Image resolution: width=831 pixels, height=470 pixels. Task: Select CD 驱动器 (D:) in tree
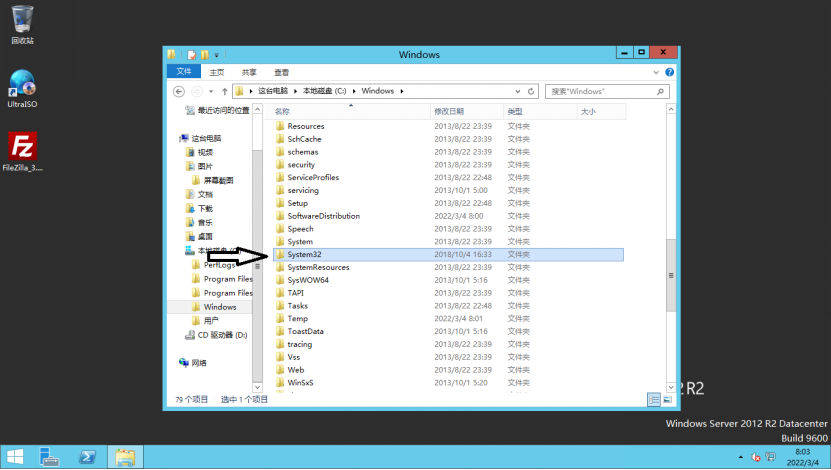[x=216, y=335]
